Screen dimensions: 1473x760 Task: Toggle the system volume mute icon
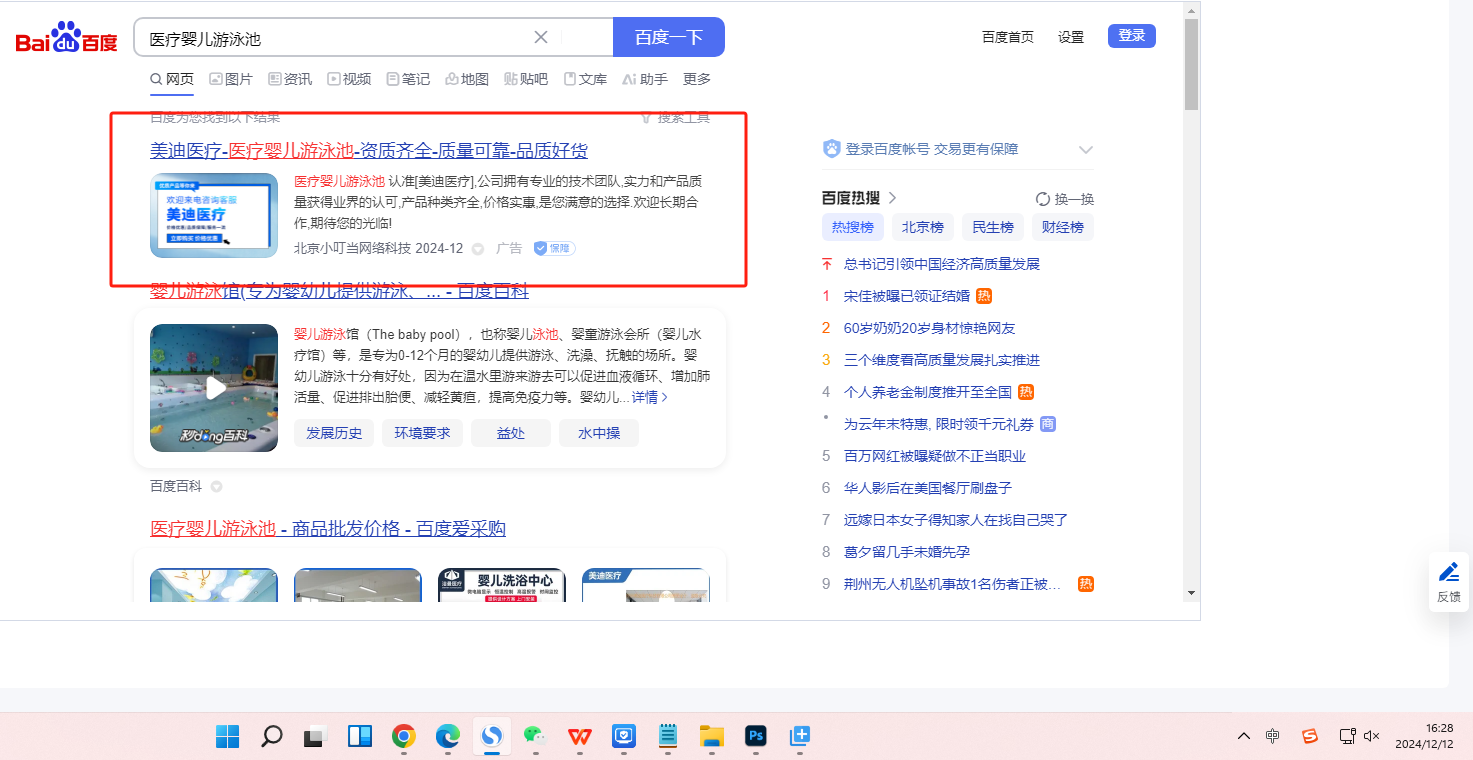1372,737
